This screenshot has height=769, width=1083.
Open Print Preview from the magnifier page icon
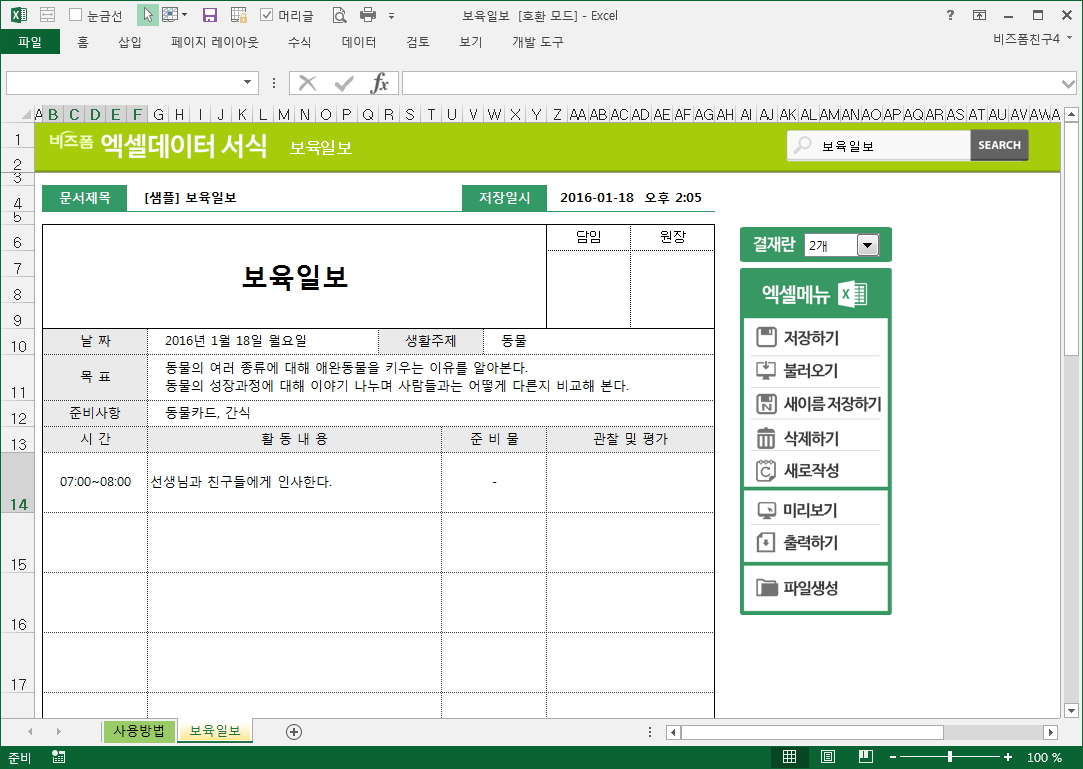(x=339, y=15)
